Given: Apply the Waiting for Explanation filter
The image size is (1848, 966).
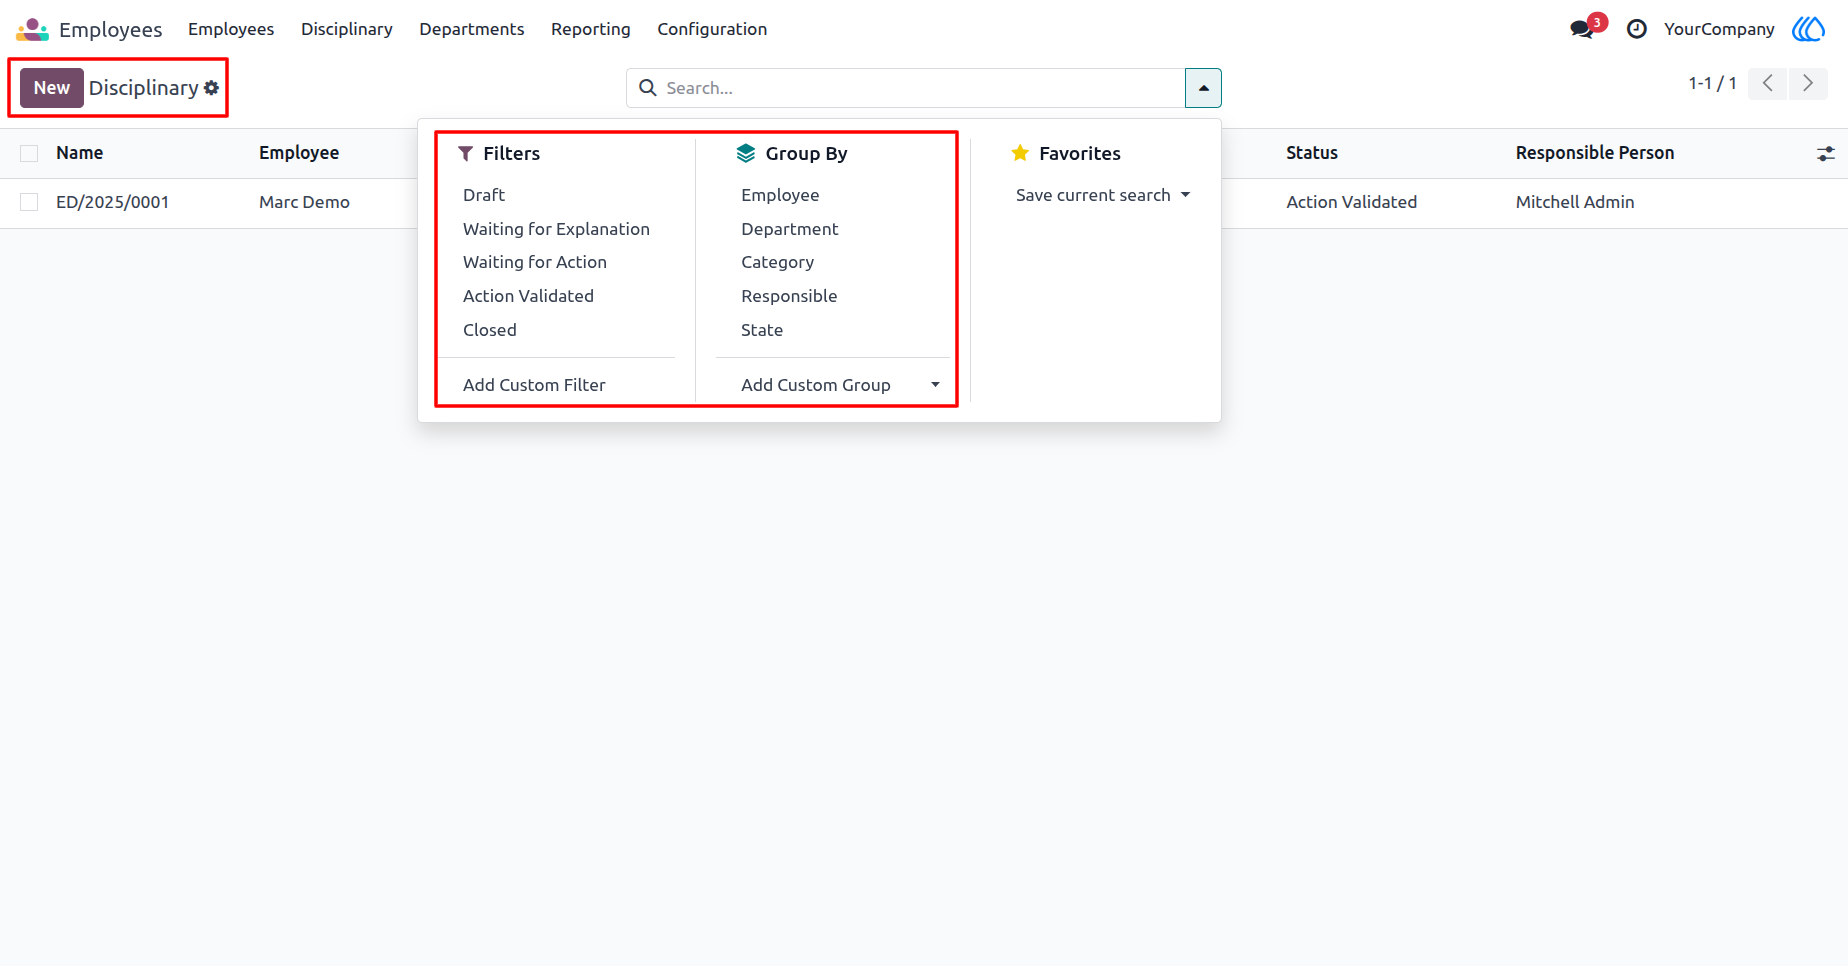Looking at the screenshot, I should tap(556, 229).
